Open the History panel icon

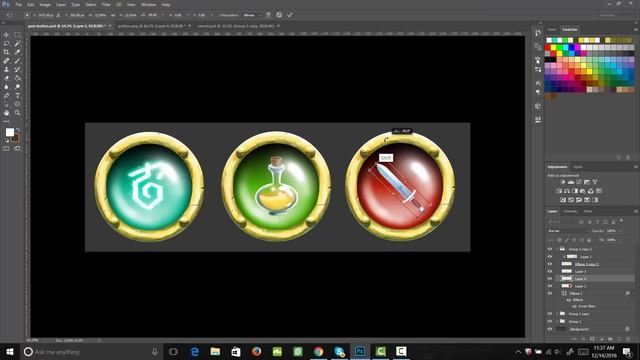538,33
